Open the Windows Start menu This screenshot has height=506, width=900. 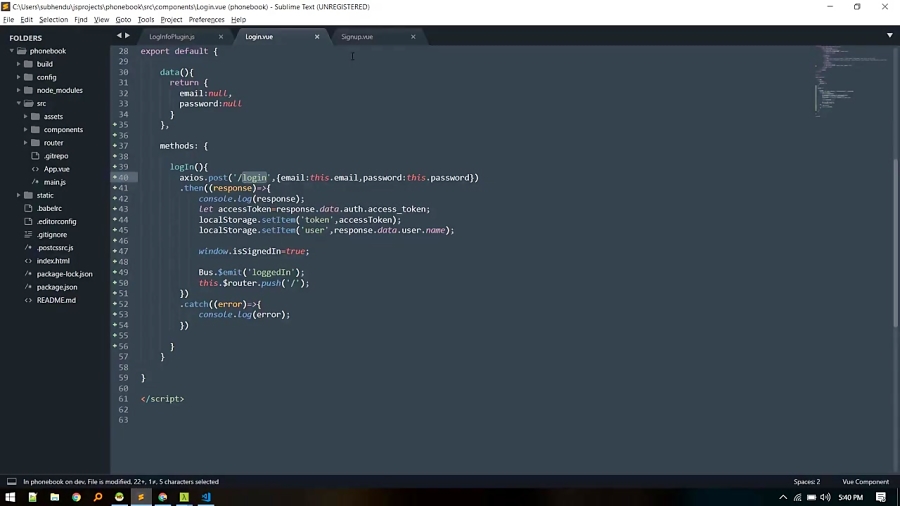pyautogui.click(x=10, y=497)
